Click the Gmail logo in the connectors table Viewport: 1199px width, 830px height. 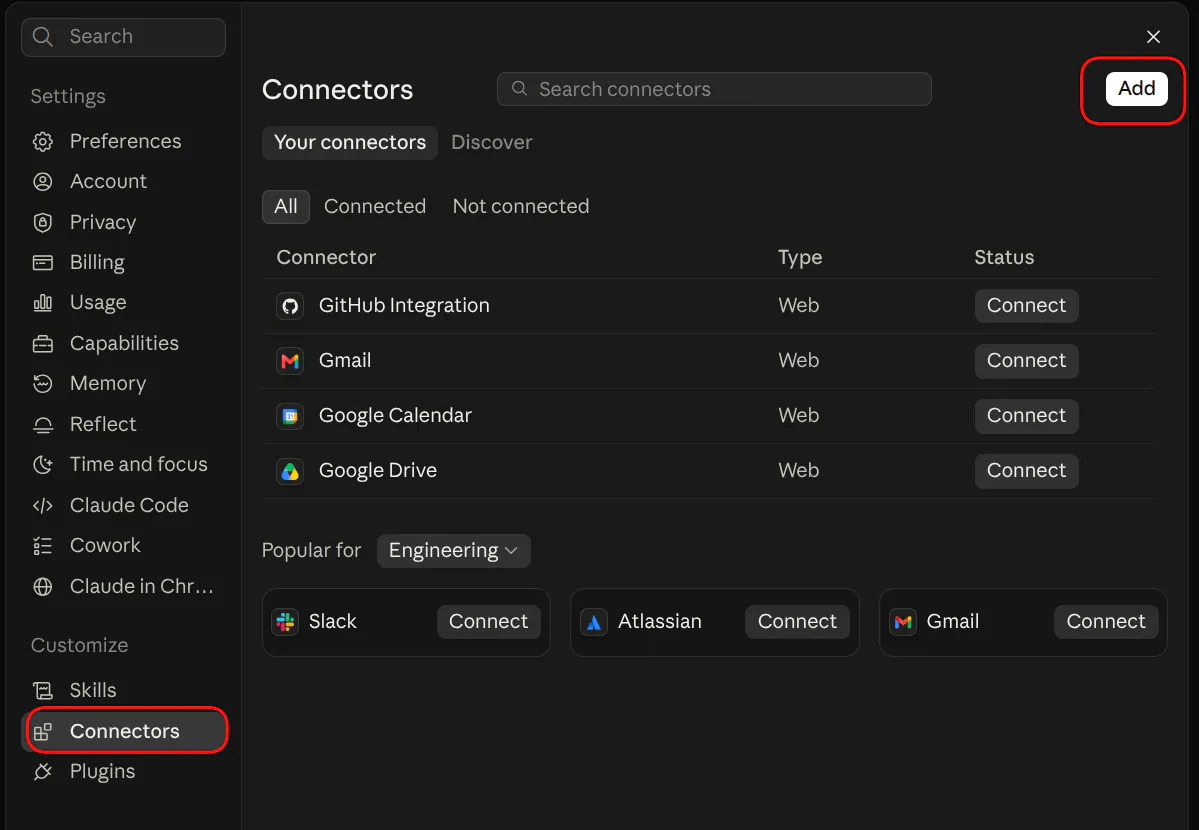[290, 361]
